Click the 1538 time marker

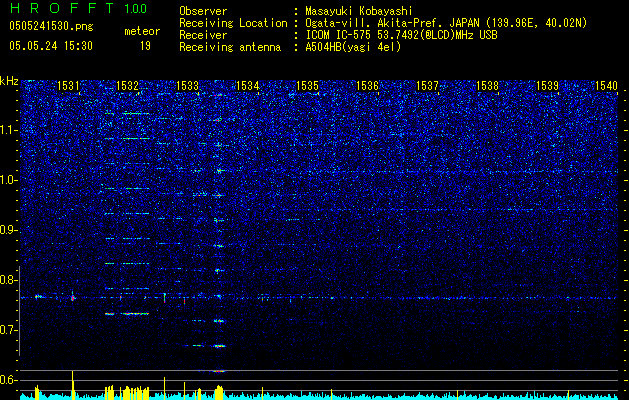[x=487, y=85]
